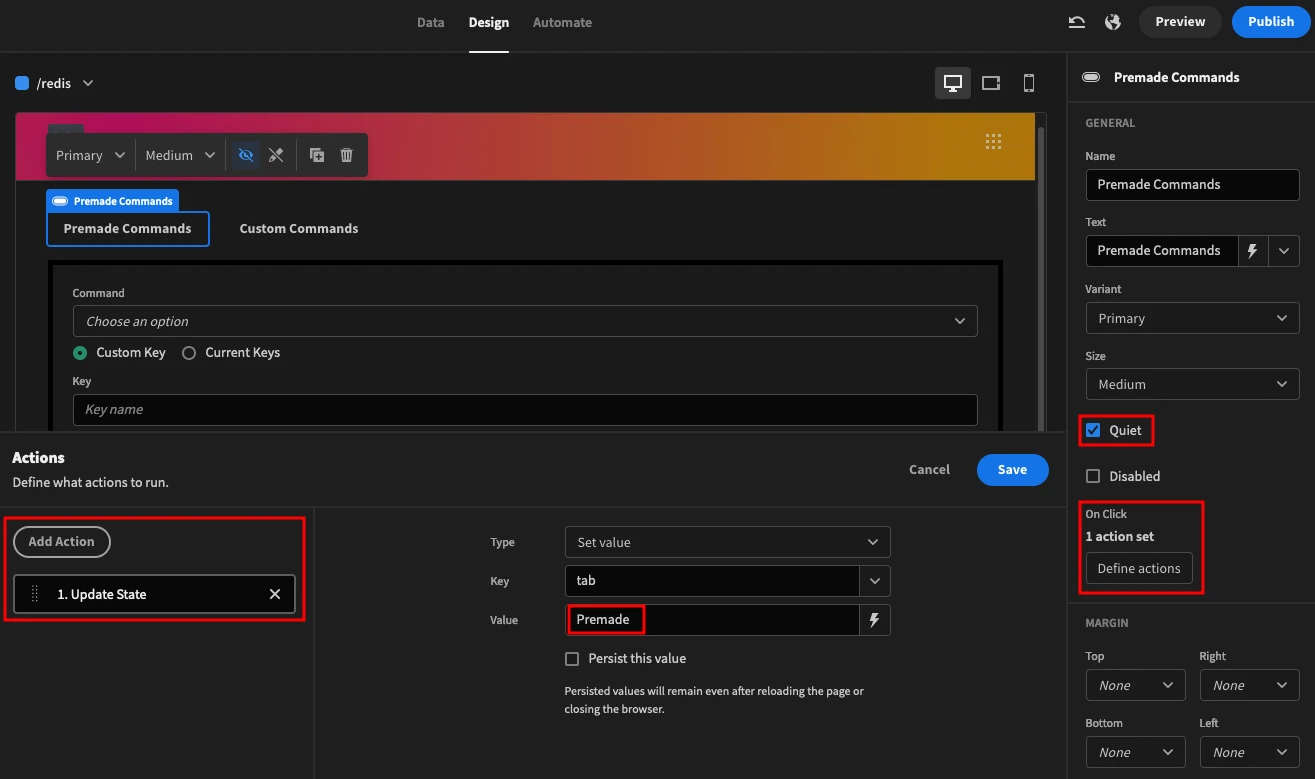Save the actions
Viewport: 1315px width, 779px height.
1012,470
